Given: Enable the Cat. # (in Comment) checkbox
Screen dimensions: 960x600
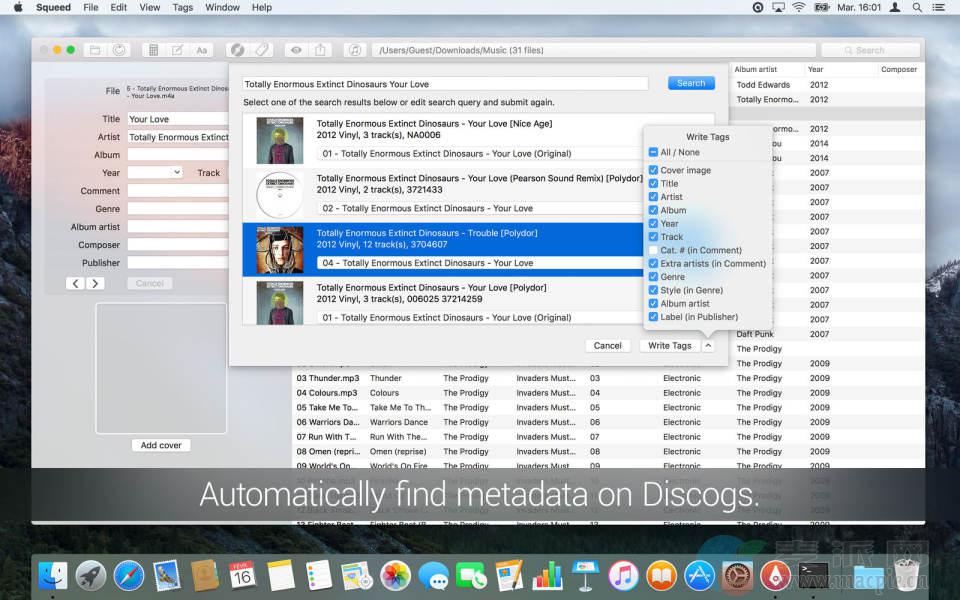Looking at the screenshot, I should [653, 250].
